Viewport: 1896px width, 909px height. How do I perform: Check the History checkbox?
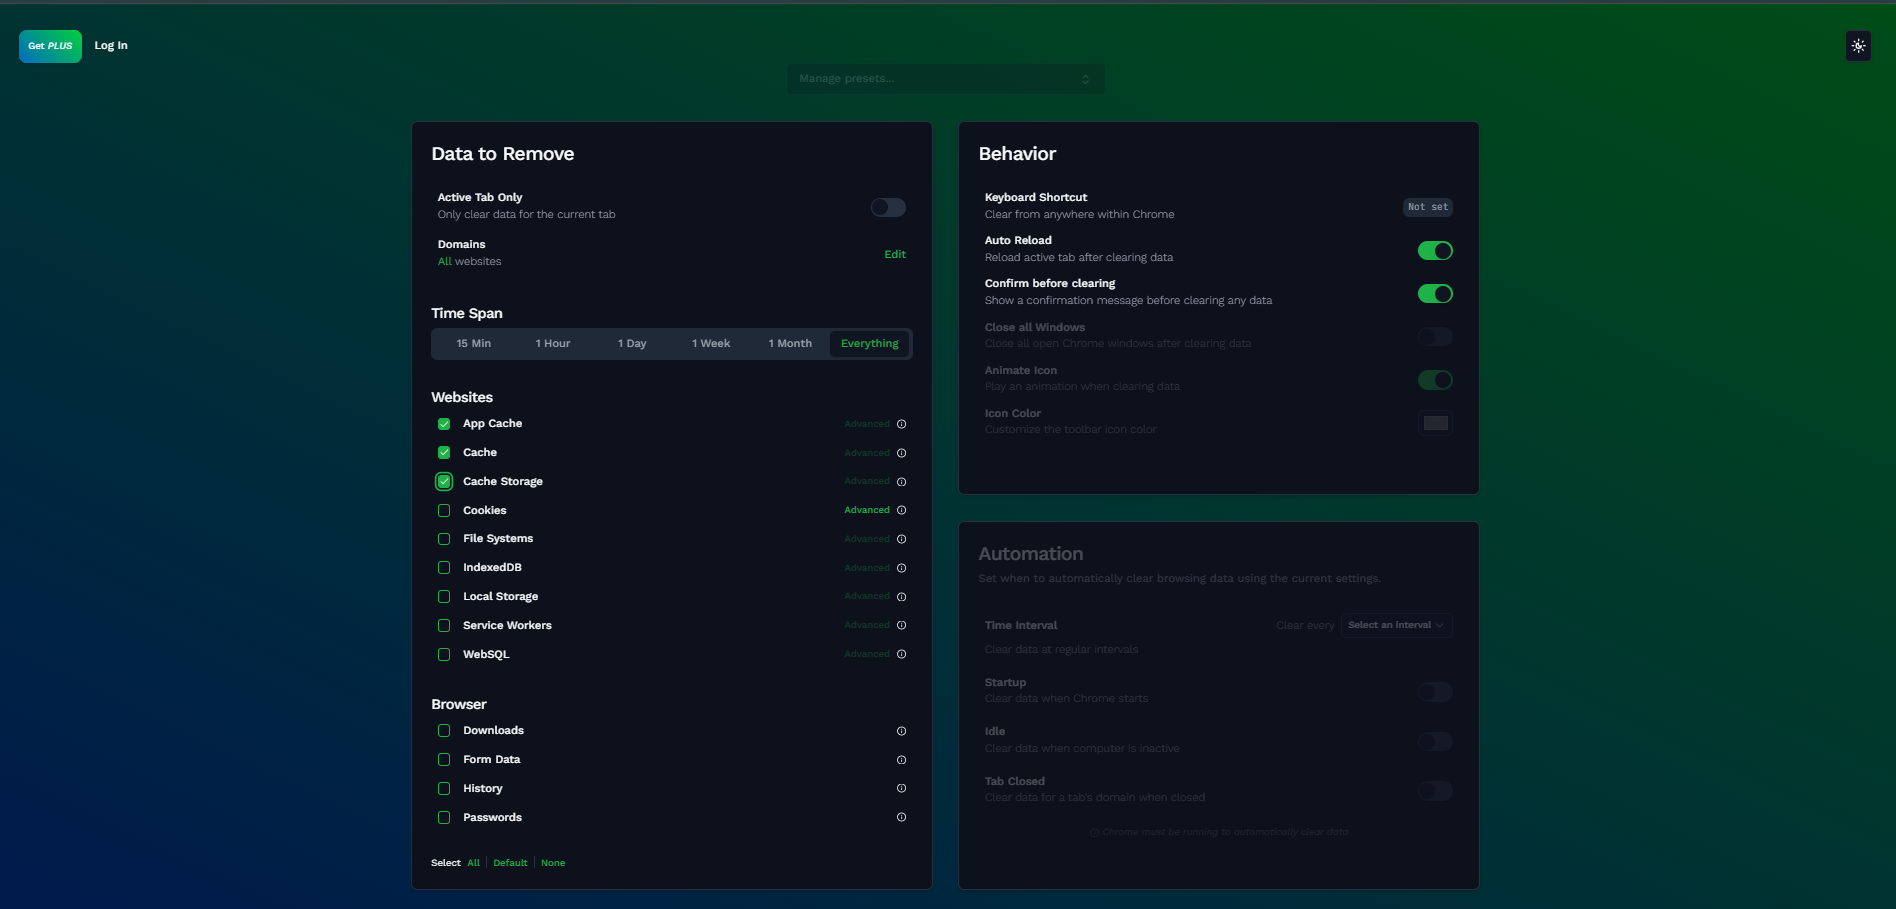tap(444, 788)
